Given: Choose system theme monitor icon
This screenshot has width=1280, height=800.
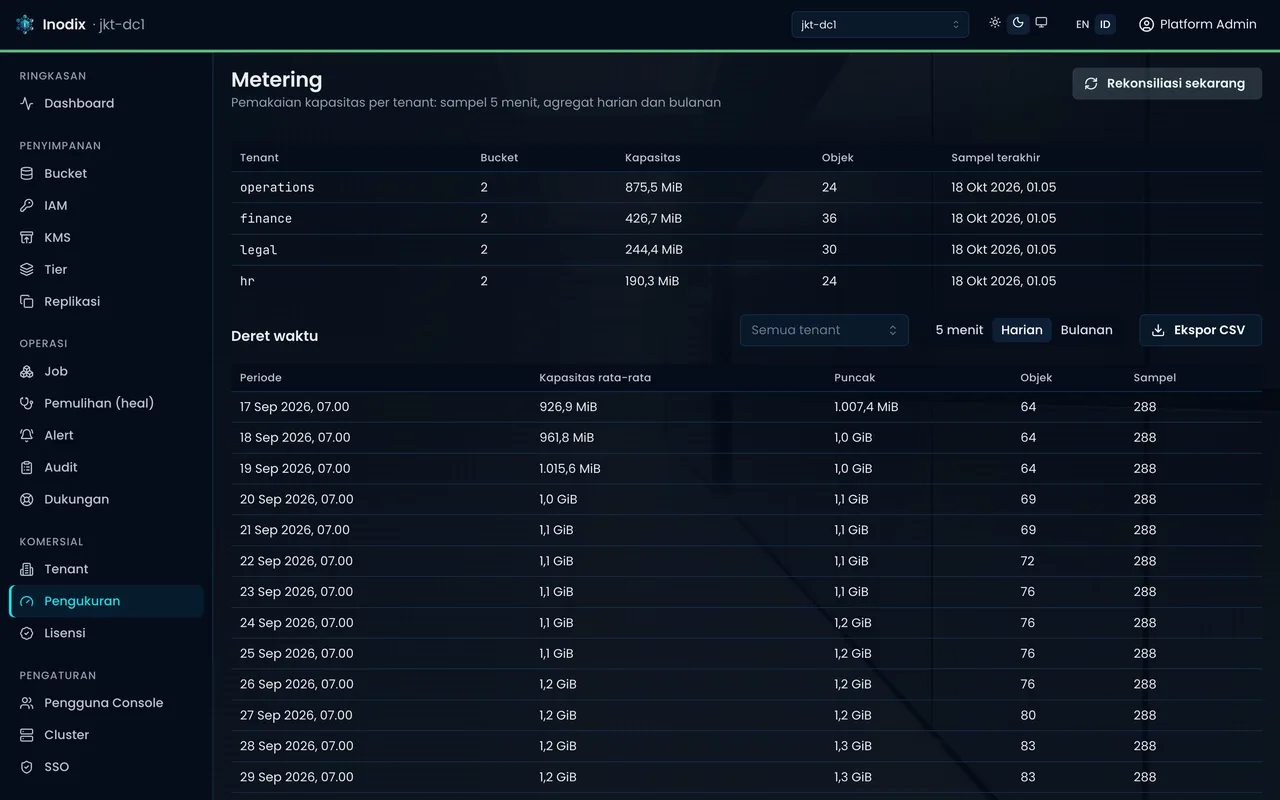Looking at the screenshot, I should [1041, 23].
